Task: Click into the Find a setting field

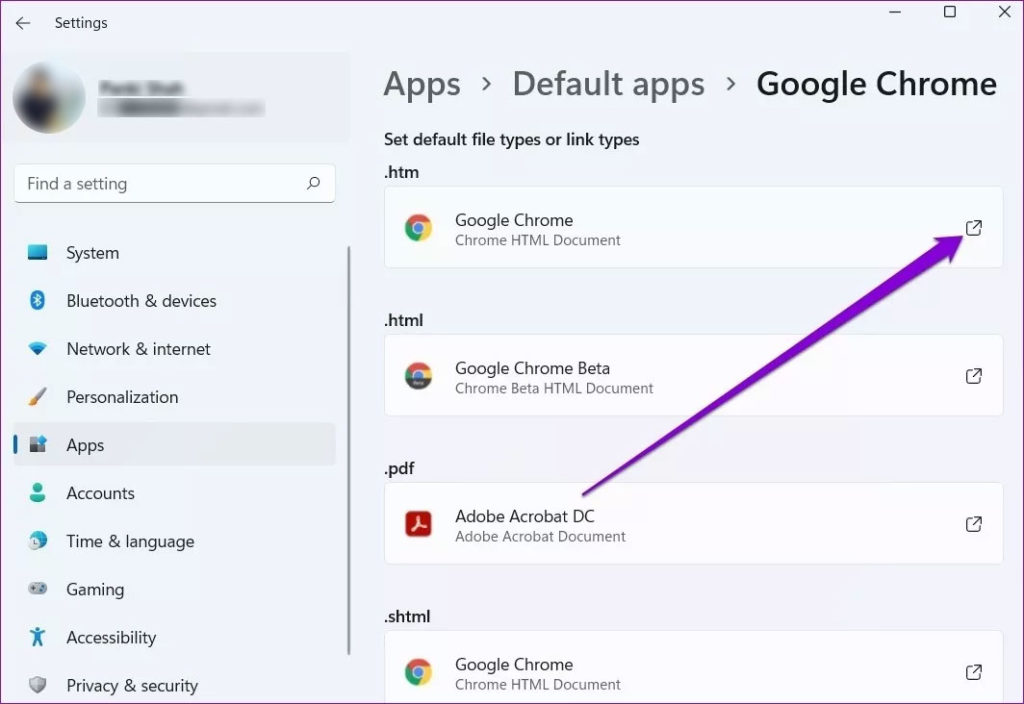Action: (174, 184)
